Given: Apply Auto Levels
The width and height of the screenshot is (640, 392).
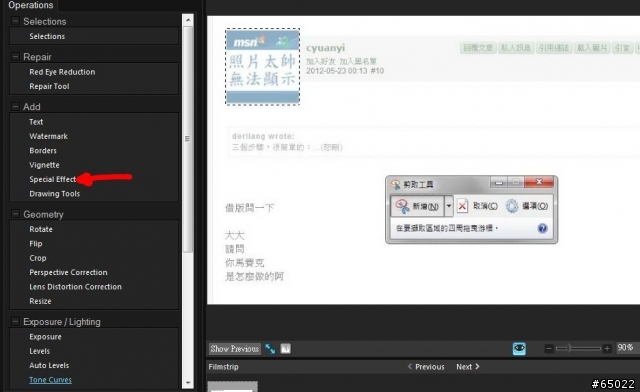Looking at the screenshot, I should pos(49,365).
